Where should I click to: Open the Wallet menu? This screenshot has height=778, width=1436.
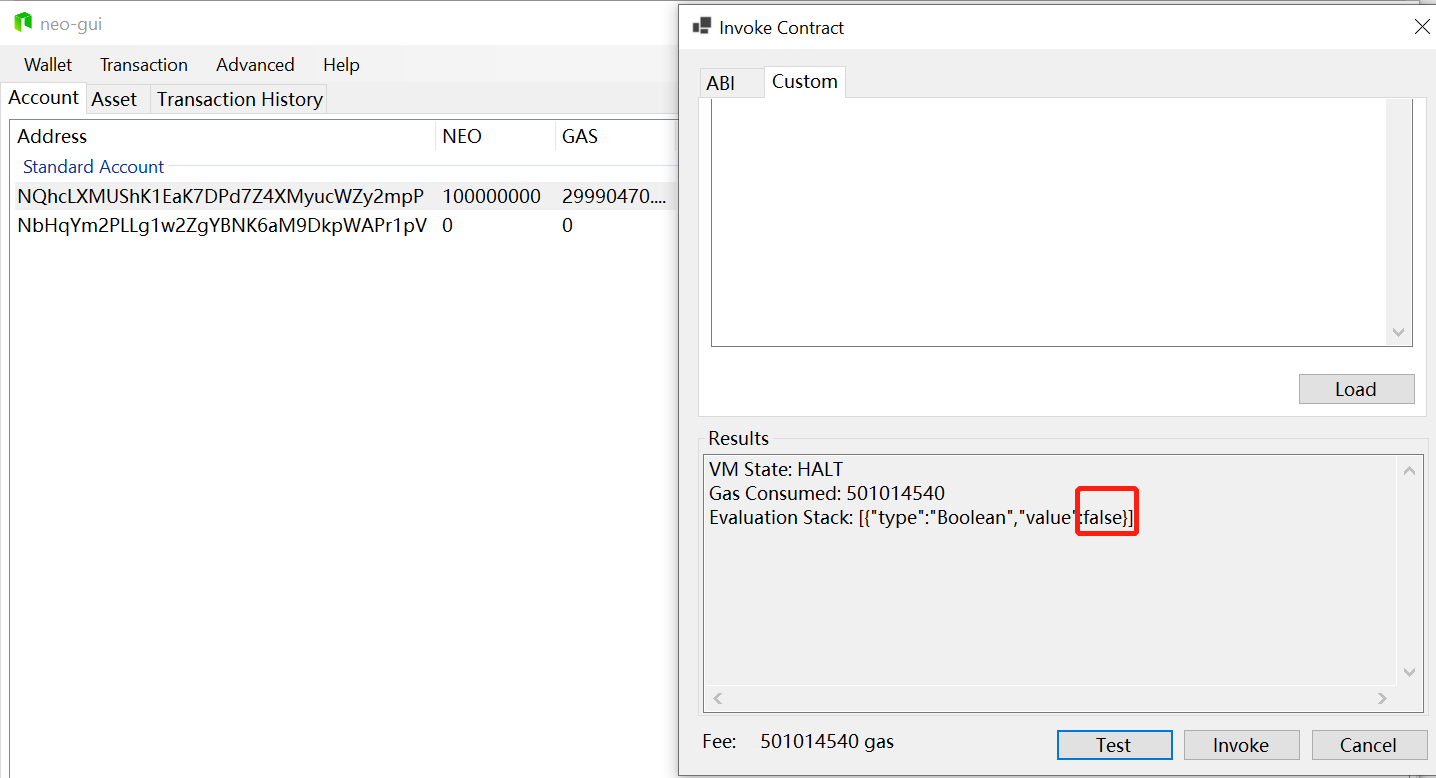tap(48, 65)
